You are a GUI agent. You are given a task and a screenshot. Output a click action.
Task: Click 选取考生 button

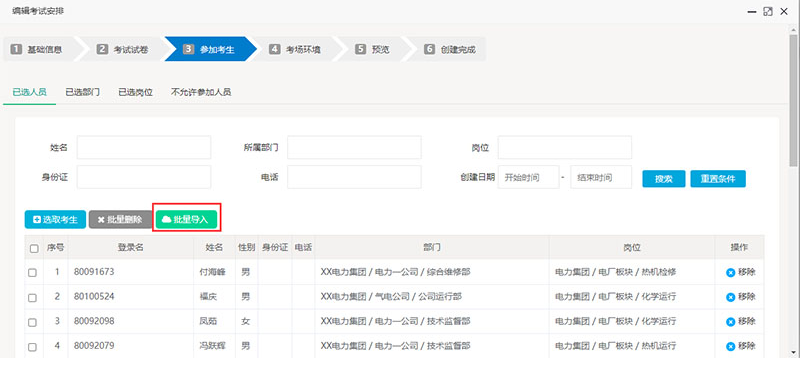(x=55, y=219)
